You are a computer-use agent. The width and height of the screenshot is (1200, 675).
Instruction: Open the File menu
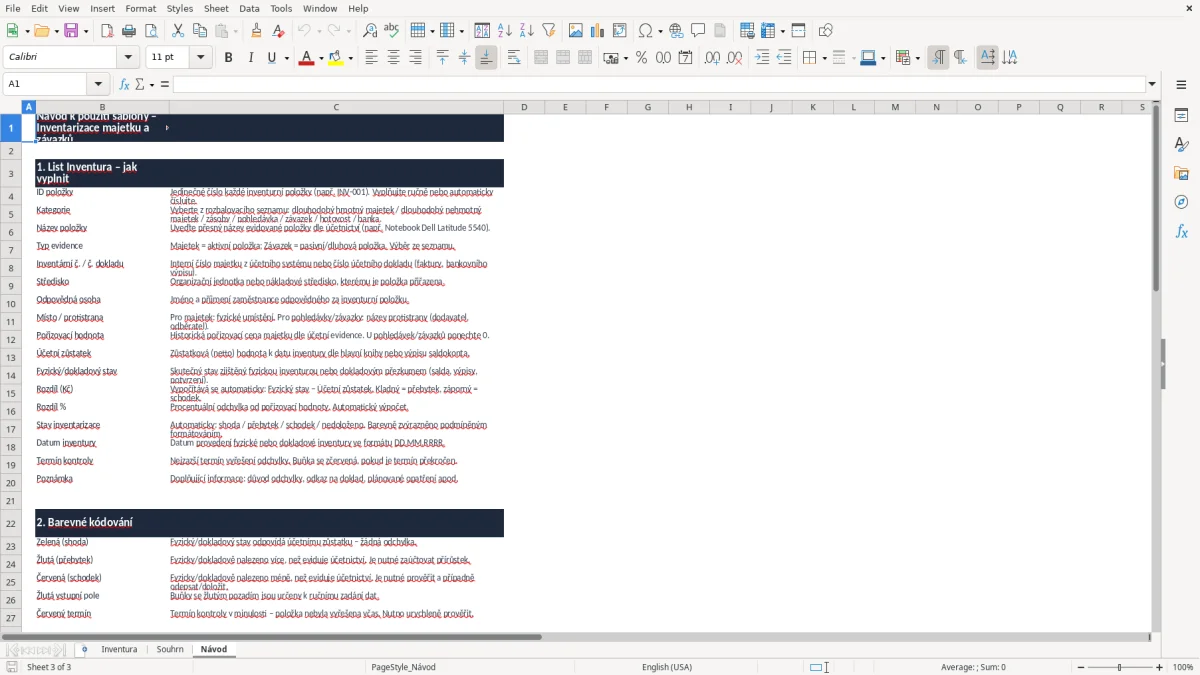[13, 8]
